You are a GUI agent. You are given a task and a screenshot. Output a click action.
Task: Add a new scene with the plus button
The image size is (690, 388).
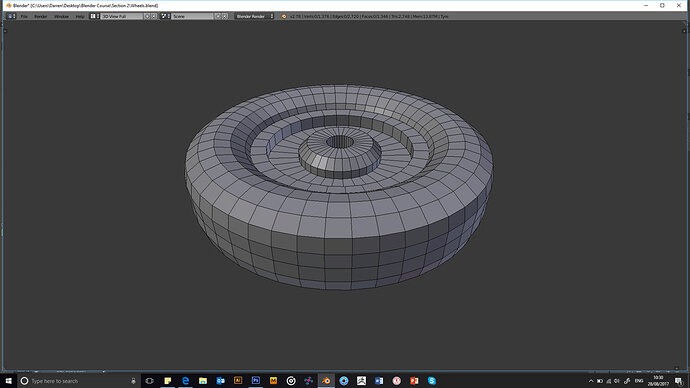point(218,16)
